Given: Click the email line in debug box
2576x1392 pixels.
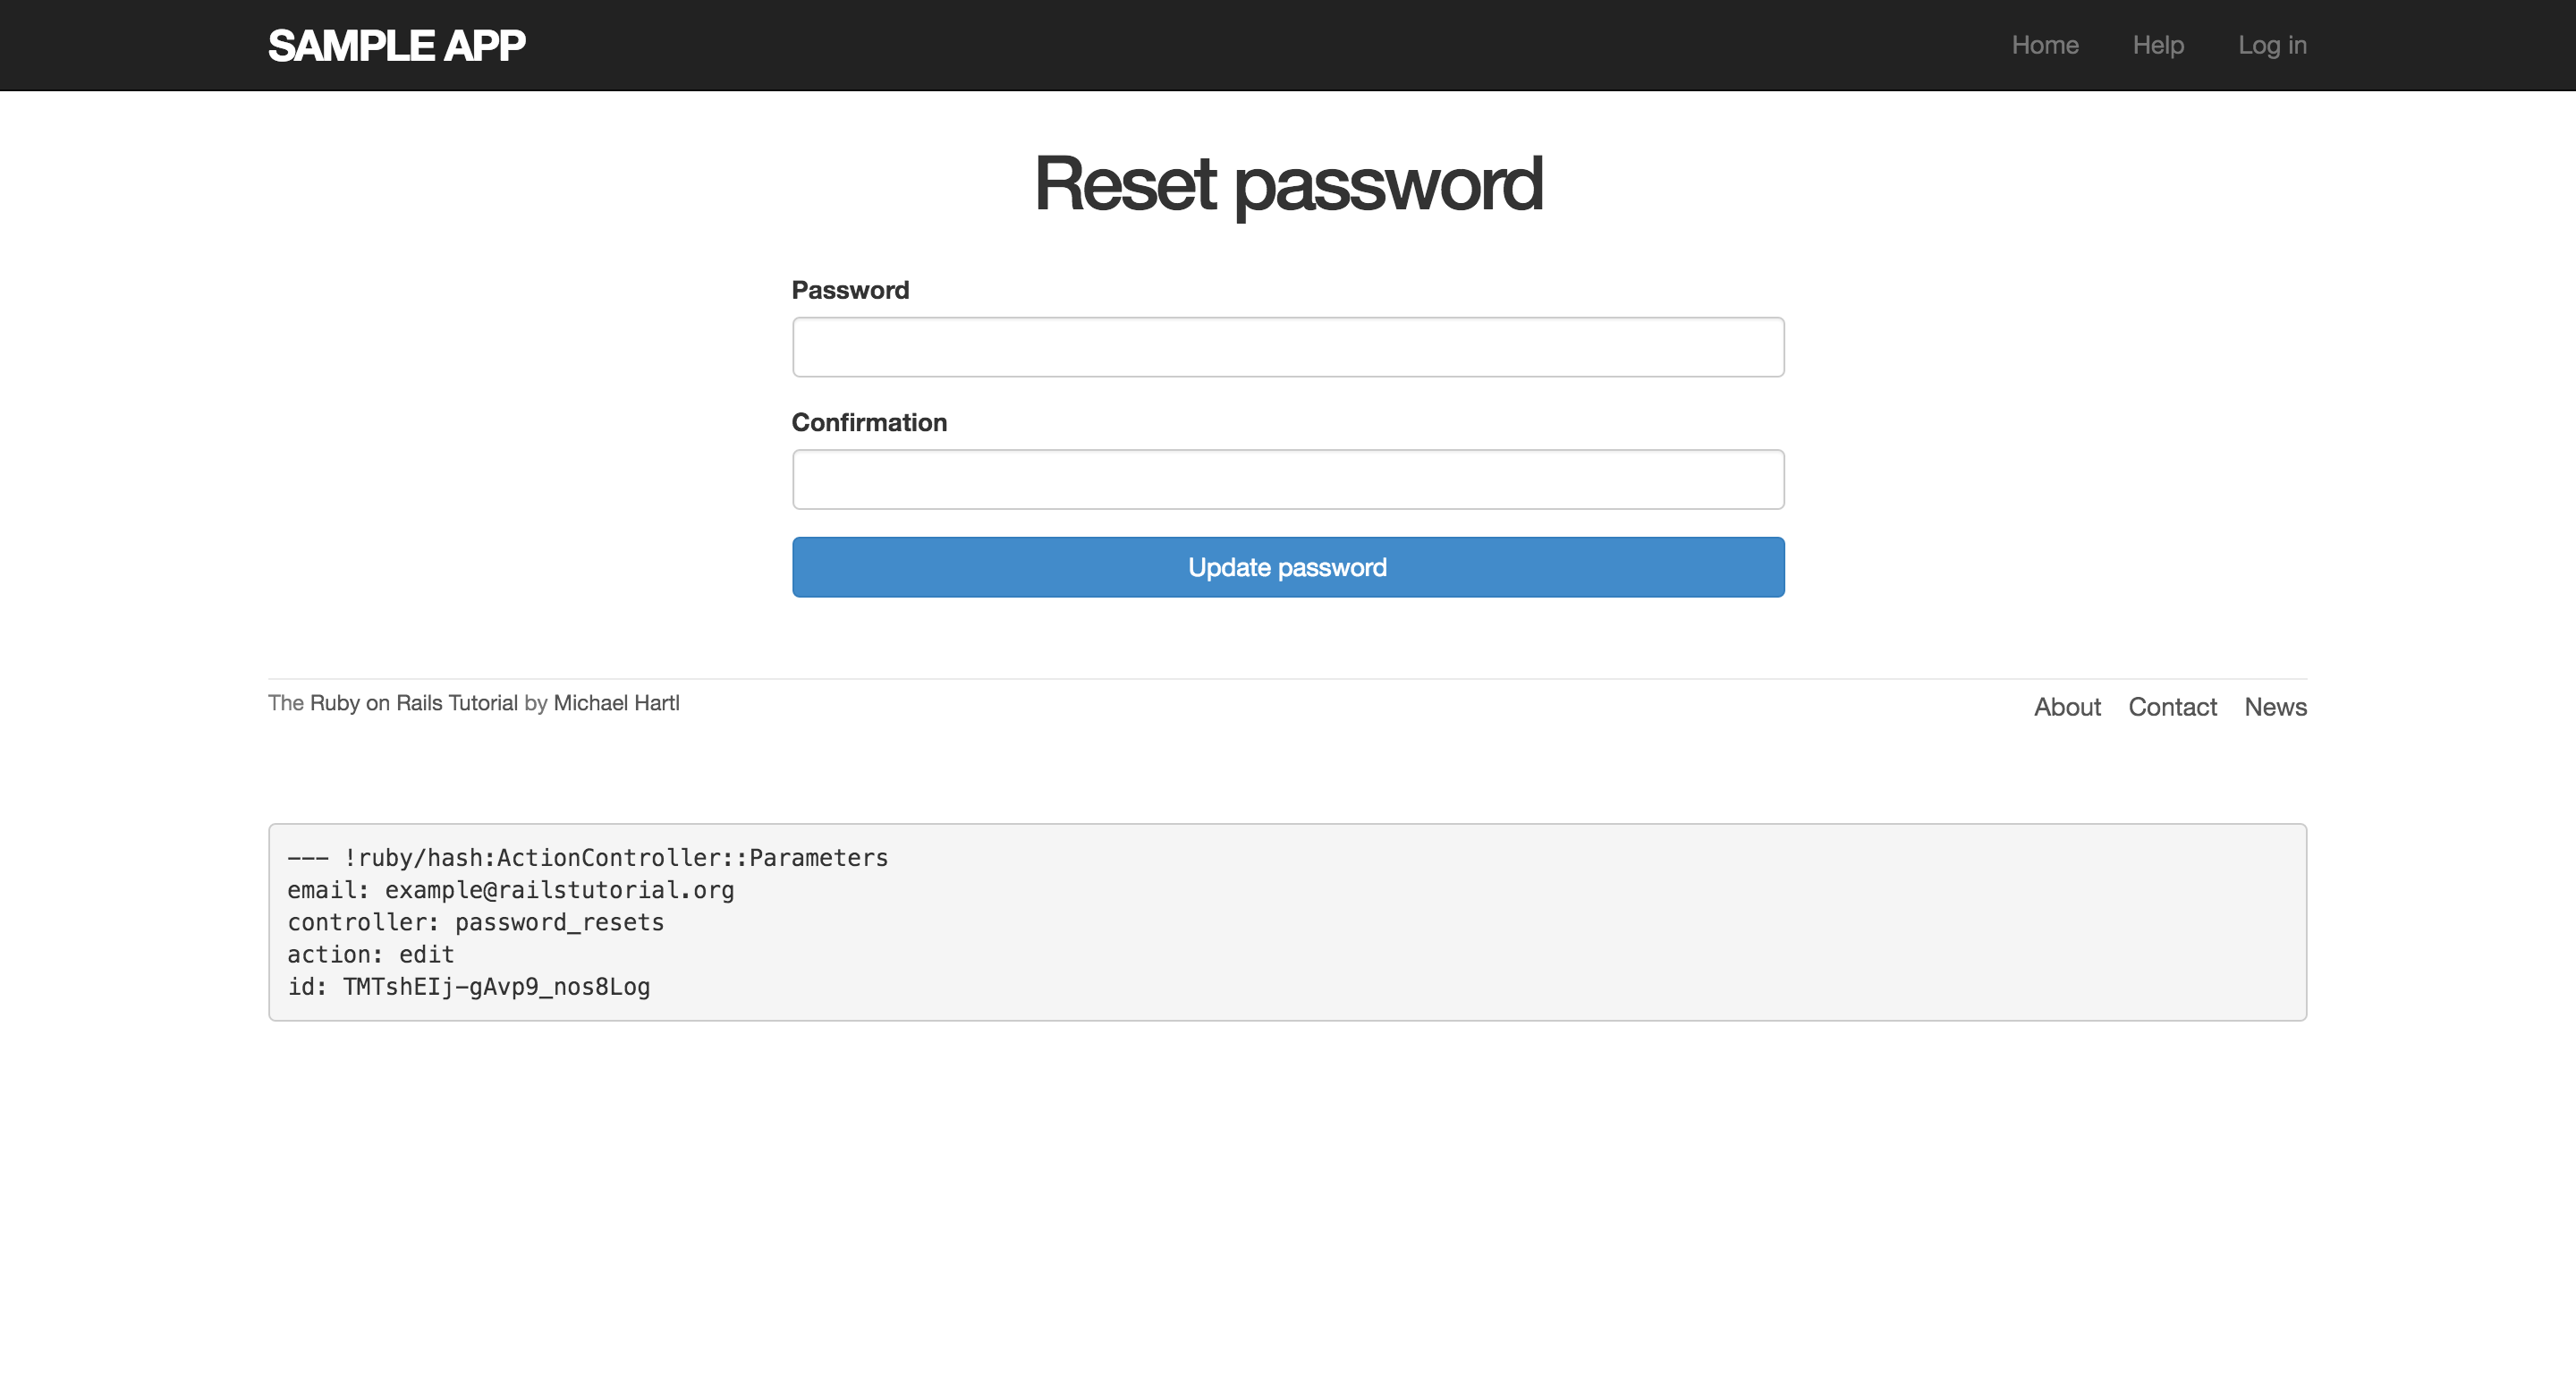Looking at the screenshot, I should coord(510,890).
